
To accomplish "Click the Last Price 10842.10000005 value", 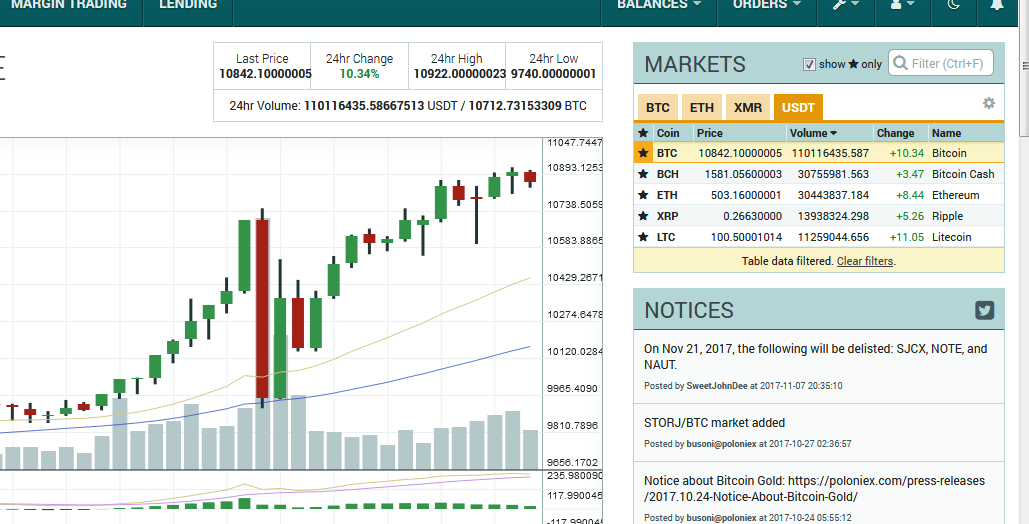I will 265,74.
